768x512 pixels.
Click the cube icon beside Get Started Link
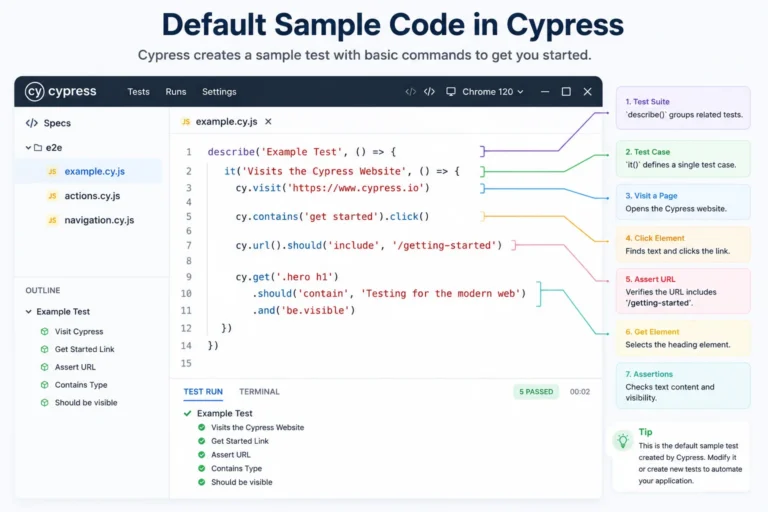(x=45, y=349)
